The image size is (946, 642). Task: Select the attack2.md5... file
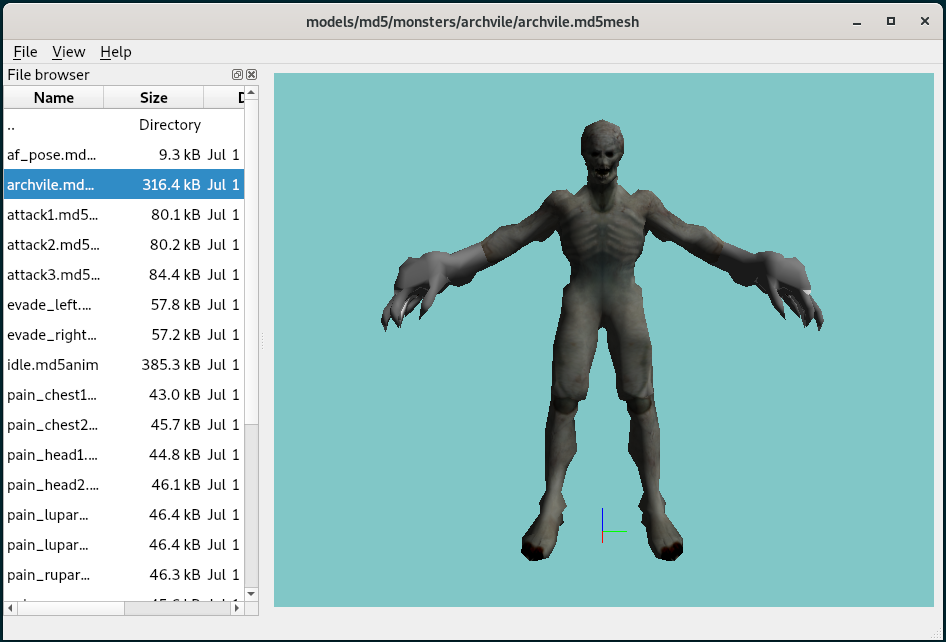click(124, 245)
